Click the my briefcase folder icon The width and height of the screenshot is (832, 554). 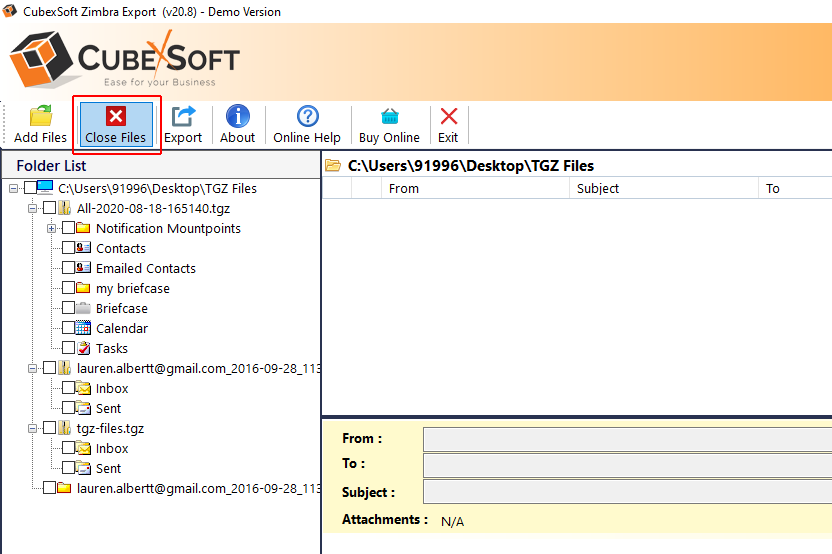point(83,288)
